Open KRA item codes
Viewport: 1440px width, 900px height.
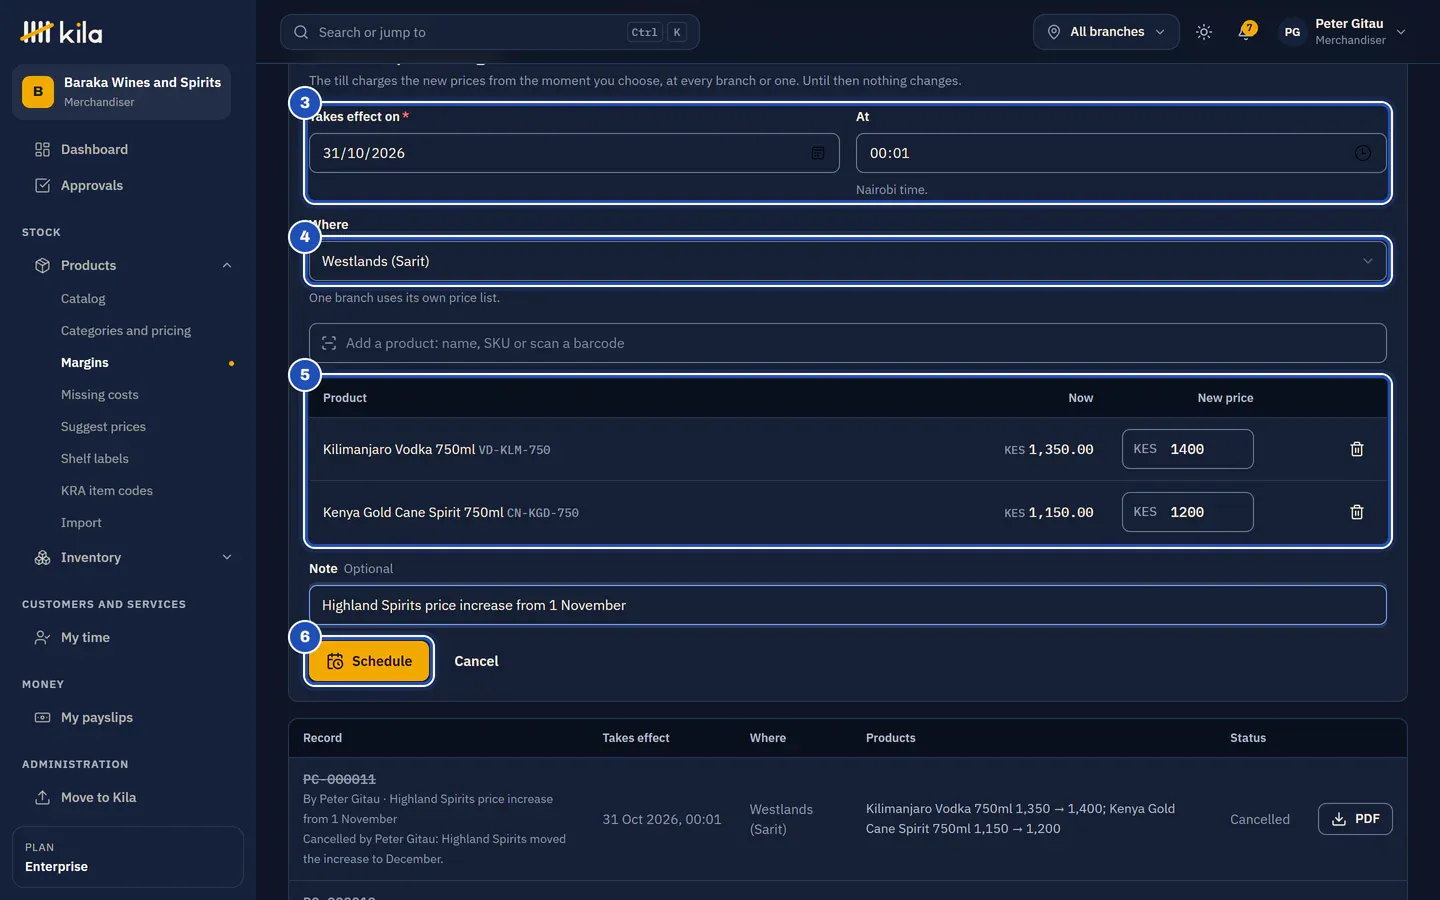point(107,490)
